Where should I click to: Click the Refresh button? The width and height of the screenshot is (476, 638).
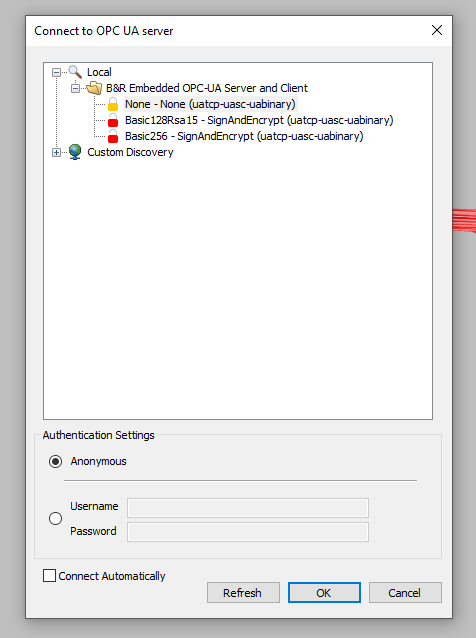(243, 592)
